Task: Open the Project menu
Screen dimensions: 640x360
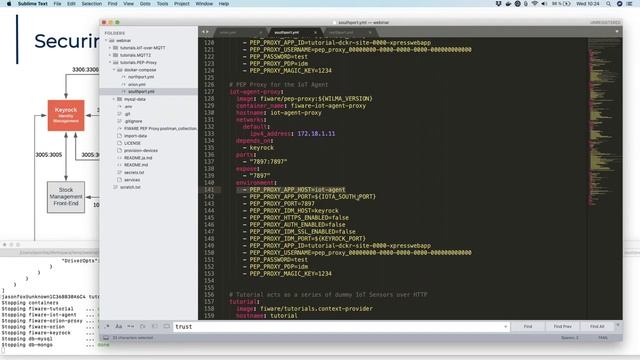Action: tap(182, 4)
